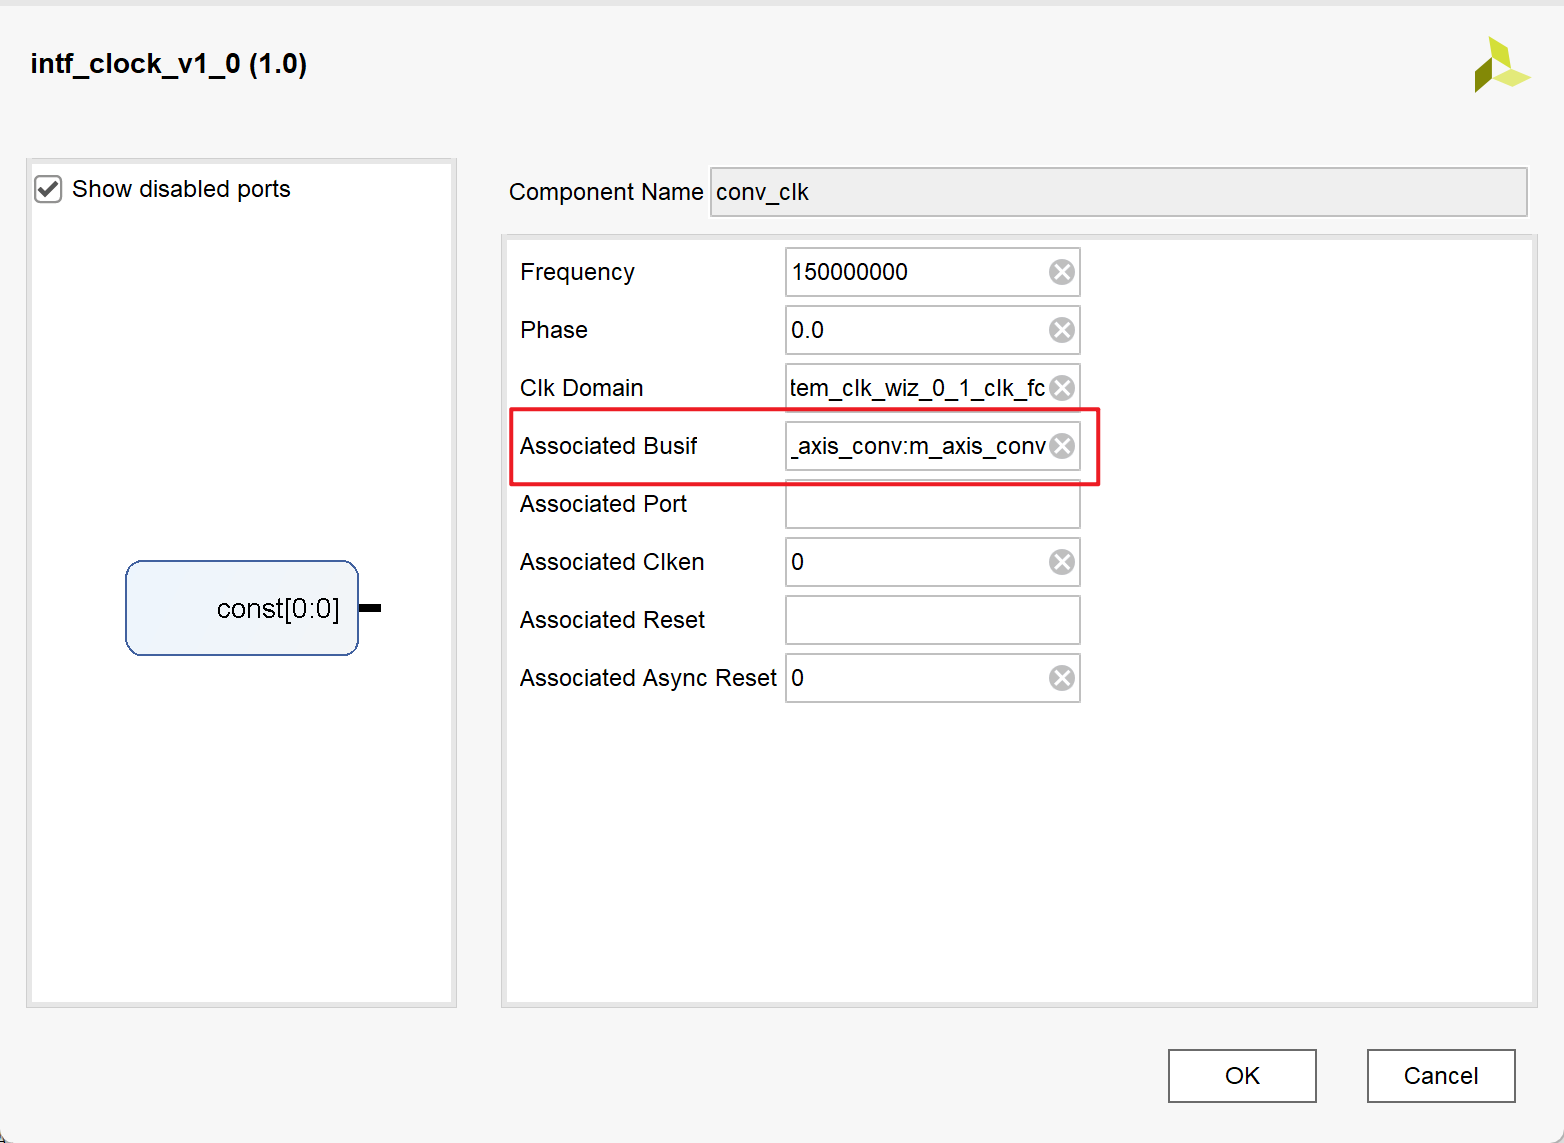Viewport: 1564px width, 1143px height.
Task: Click the intf_clock_v1_0 (1.0) title text
Action: click(x=169, y=64)
